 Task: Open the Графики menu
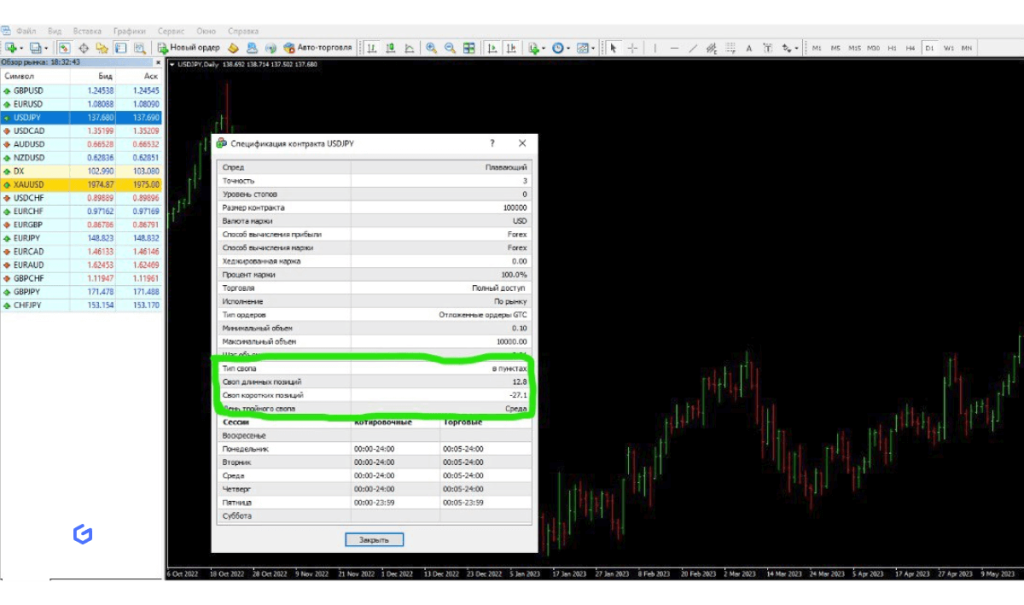[129, 31]
